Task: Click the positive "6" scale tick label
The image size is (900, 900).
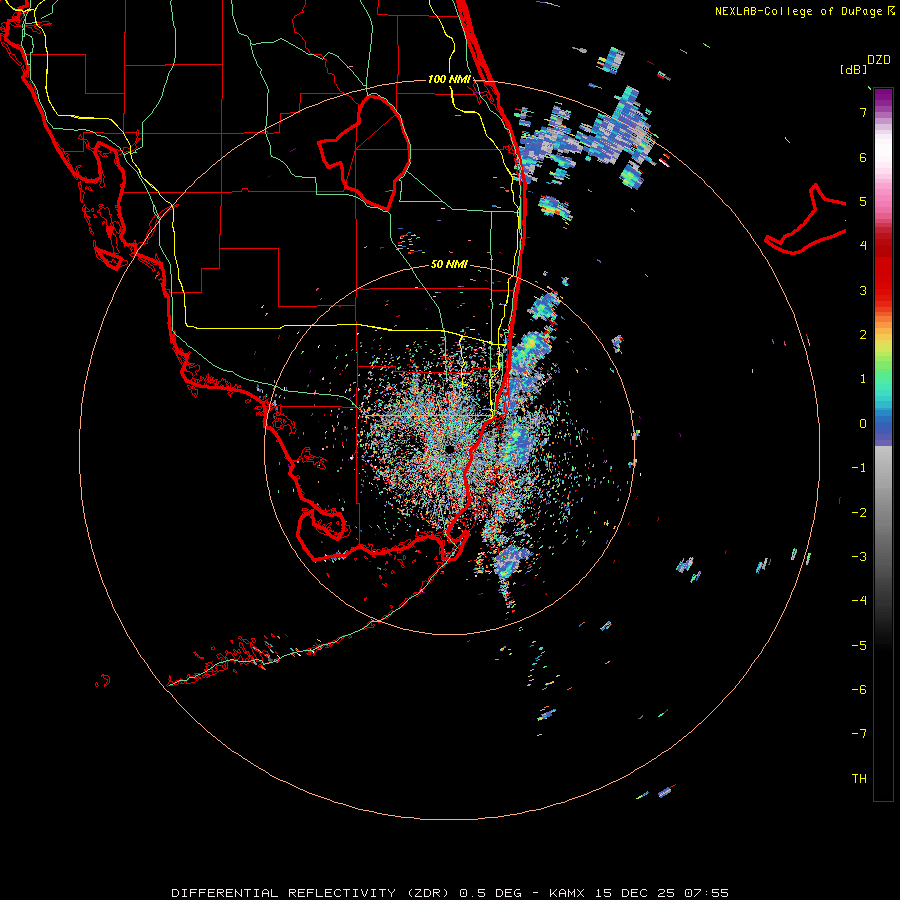Action: (x=863, y=157)
